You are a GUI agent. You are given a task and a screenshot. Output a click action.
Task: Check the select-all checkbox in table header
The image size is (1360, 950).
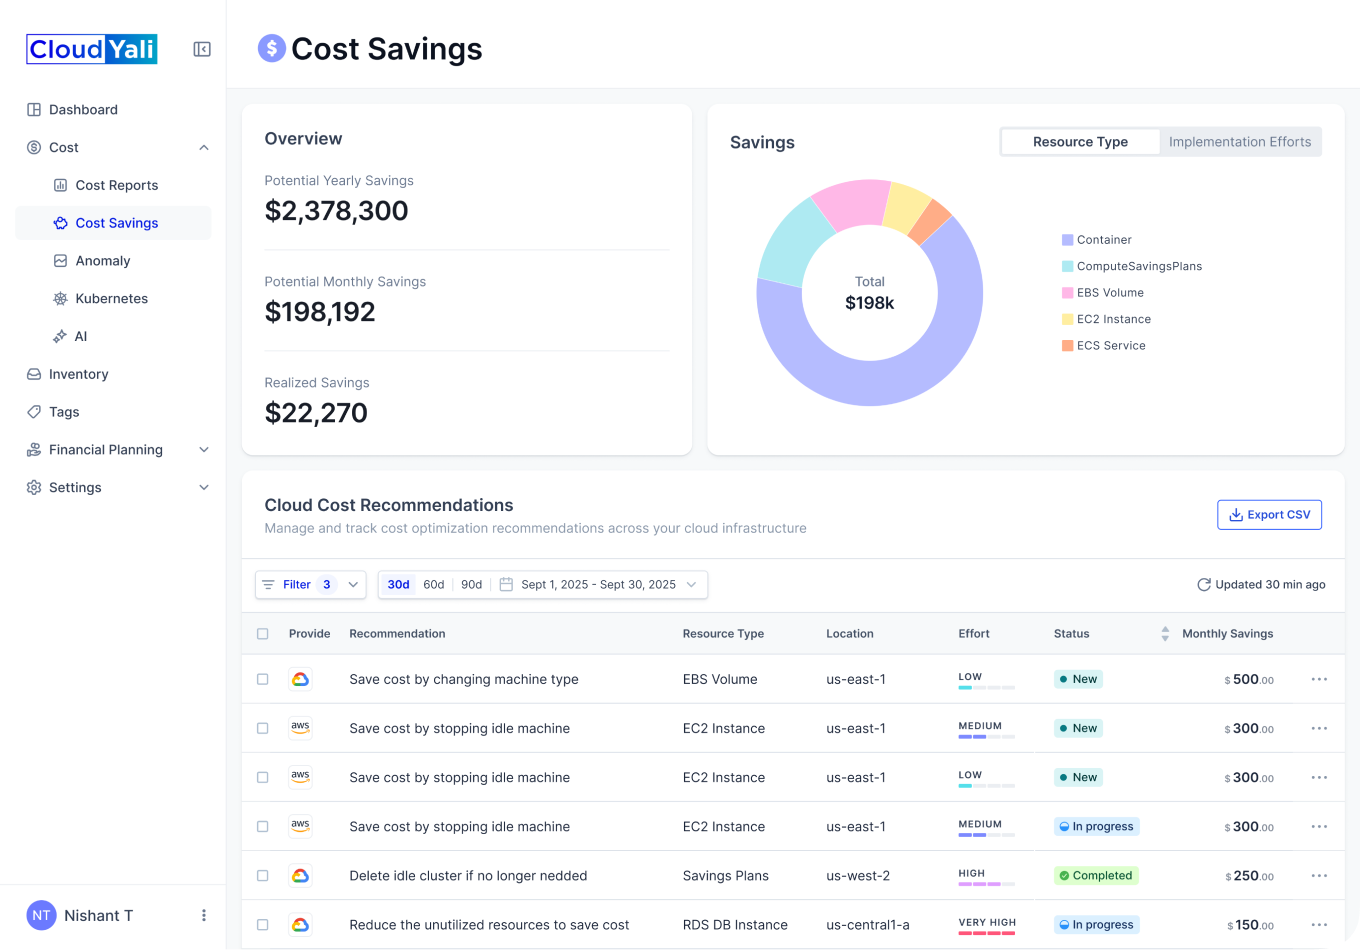click(x=263, y=634)
